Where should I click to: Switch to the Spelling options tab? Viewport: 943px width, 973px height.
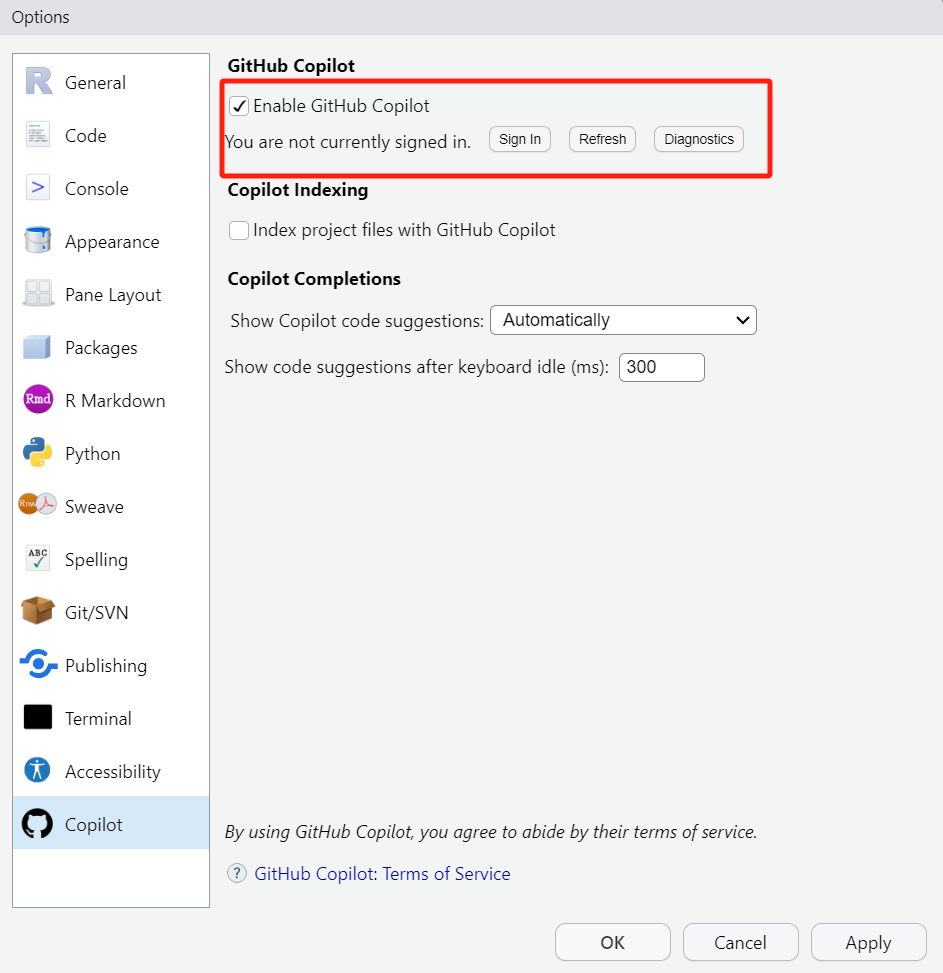point(96,560)
